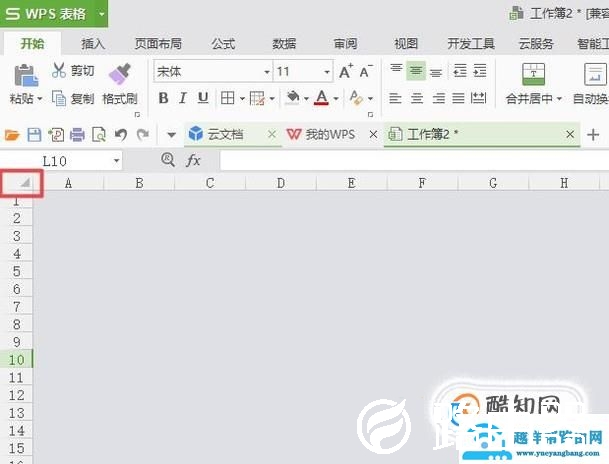Apply cell borders icon
This screenshot has height=464, width=609.
pyautogui.click(x=227, y=98)
